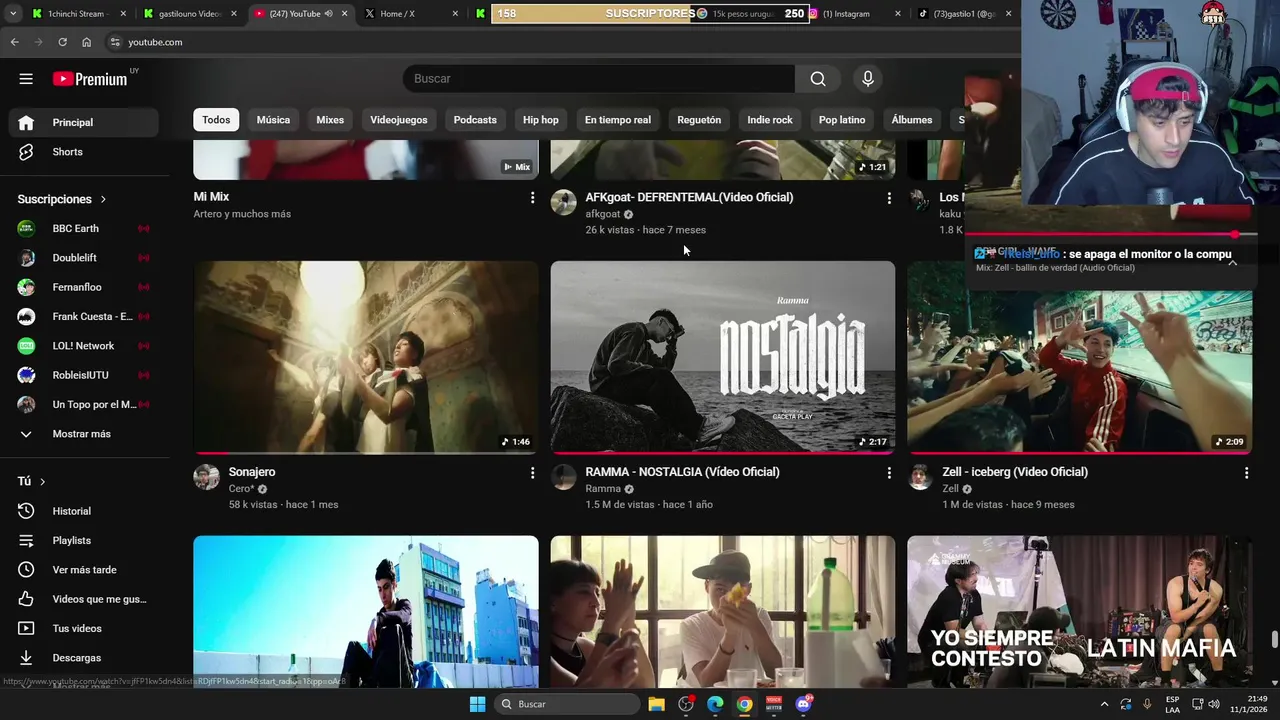Play the Zell iceberg video thumbnail

click(x=1080, y=372)
